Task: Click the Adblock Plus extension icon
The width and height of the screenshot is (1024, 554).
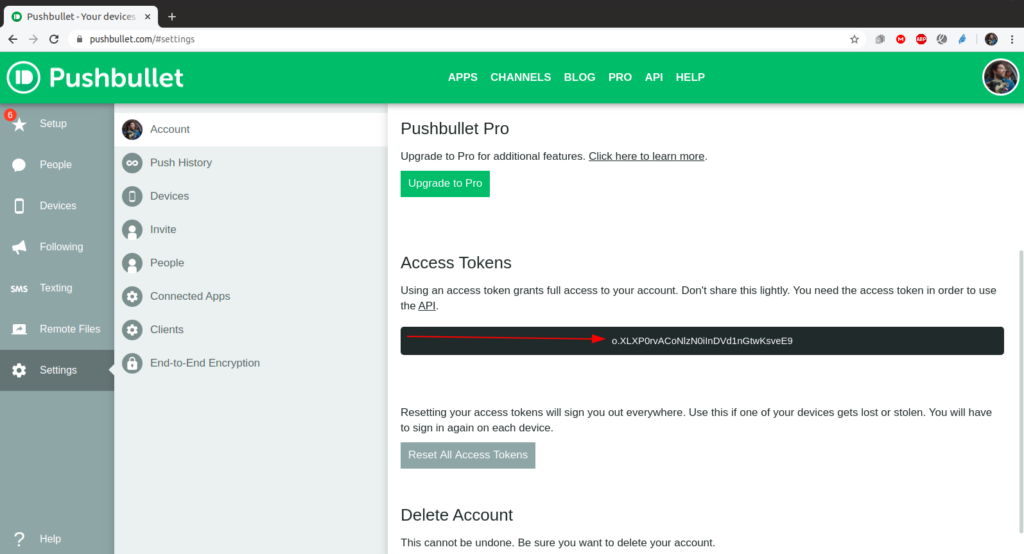Action: point(921,39)
